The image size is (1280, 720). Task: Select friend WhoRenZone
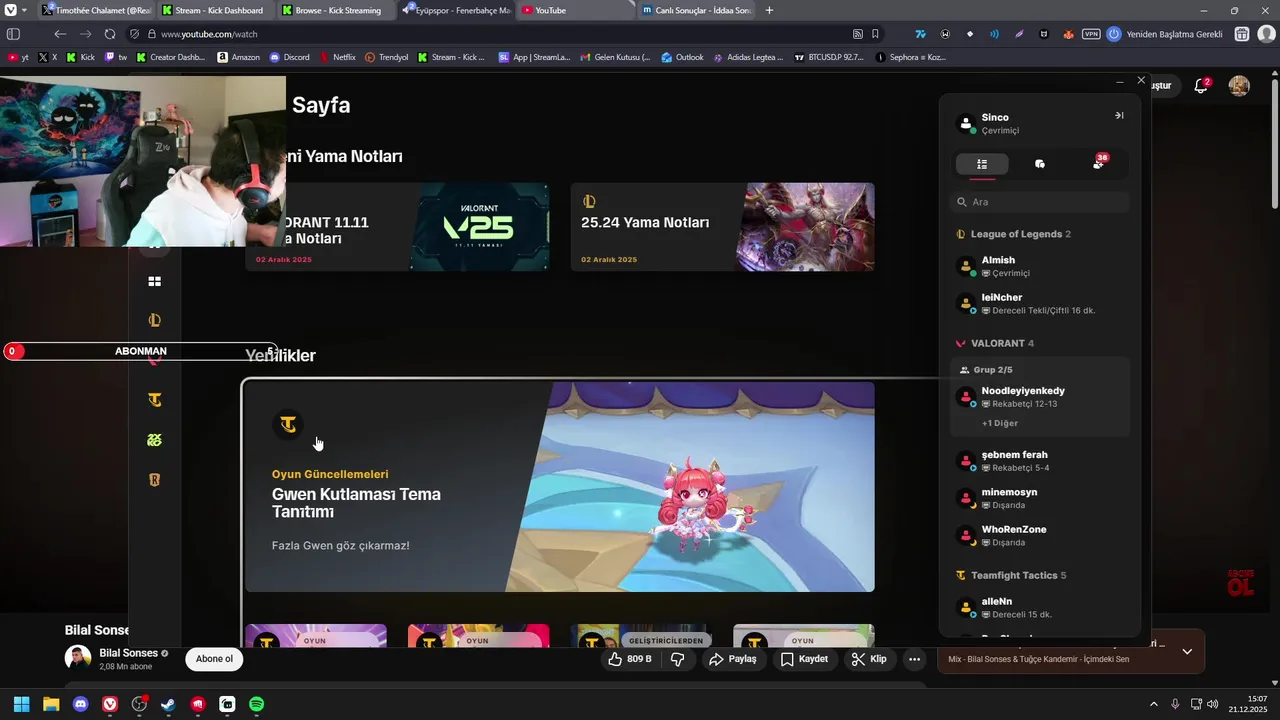pos(1040,535)
